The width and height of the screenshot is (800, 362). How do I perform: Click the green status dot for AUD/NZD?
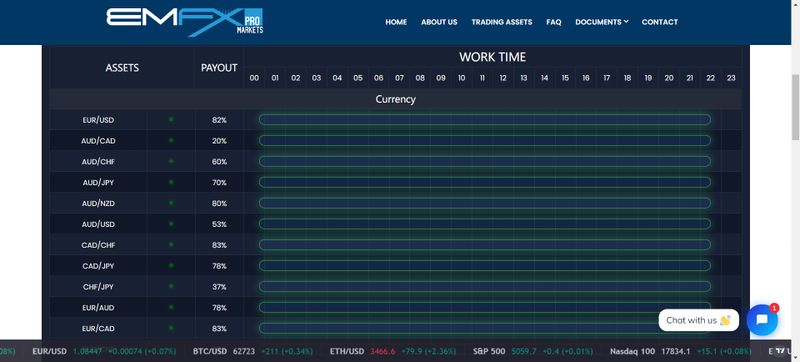click(x=171, y=203)
